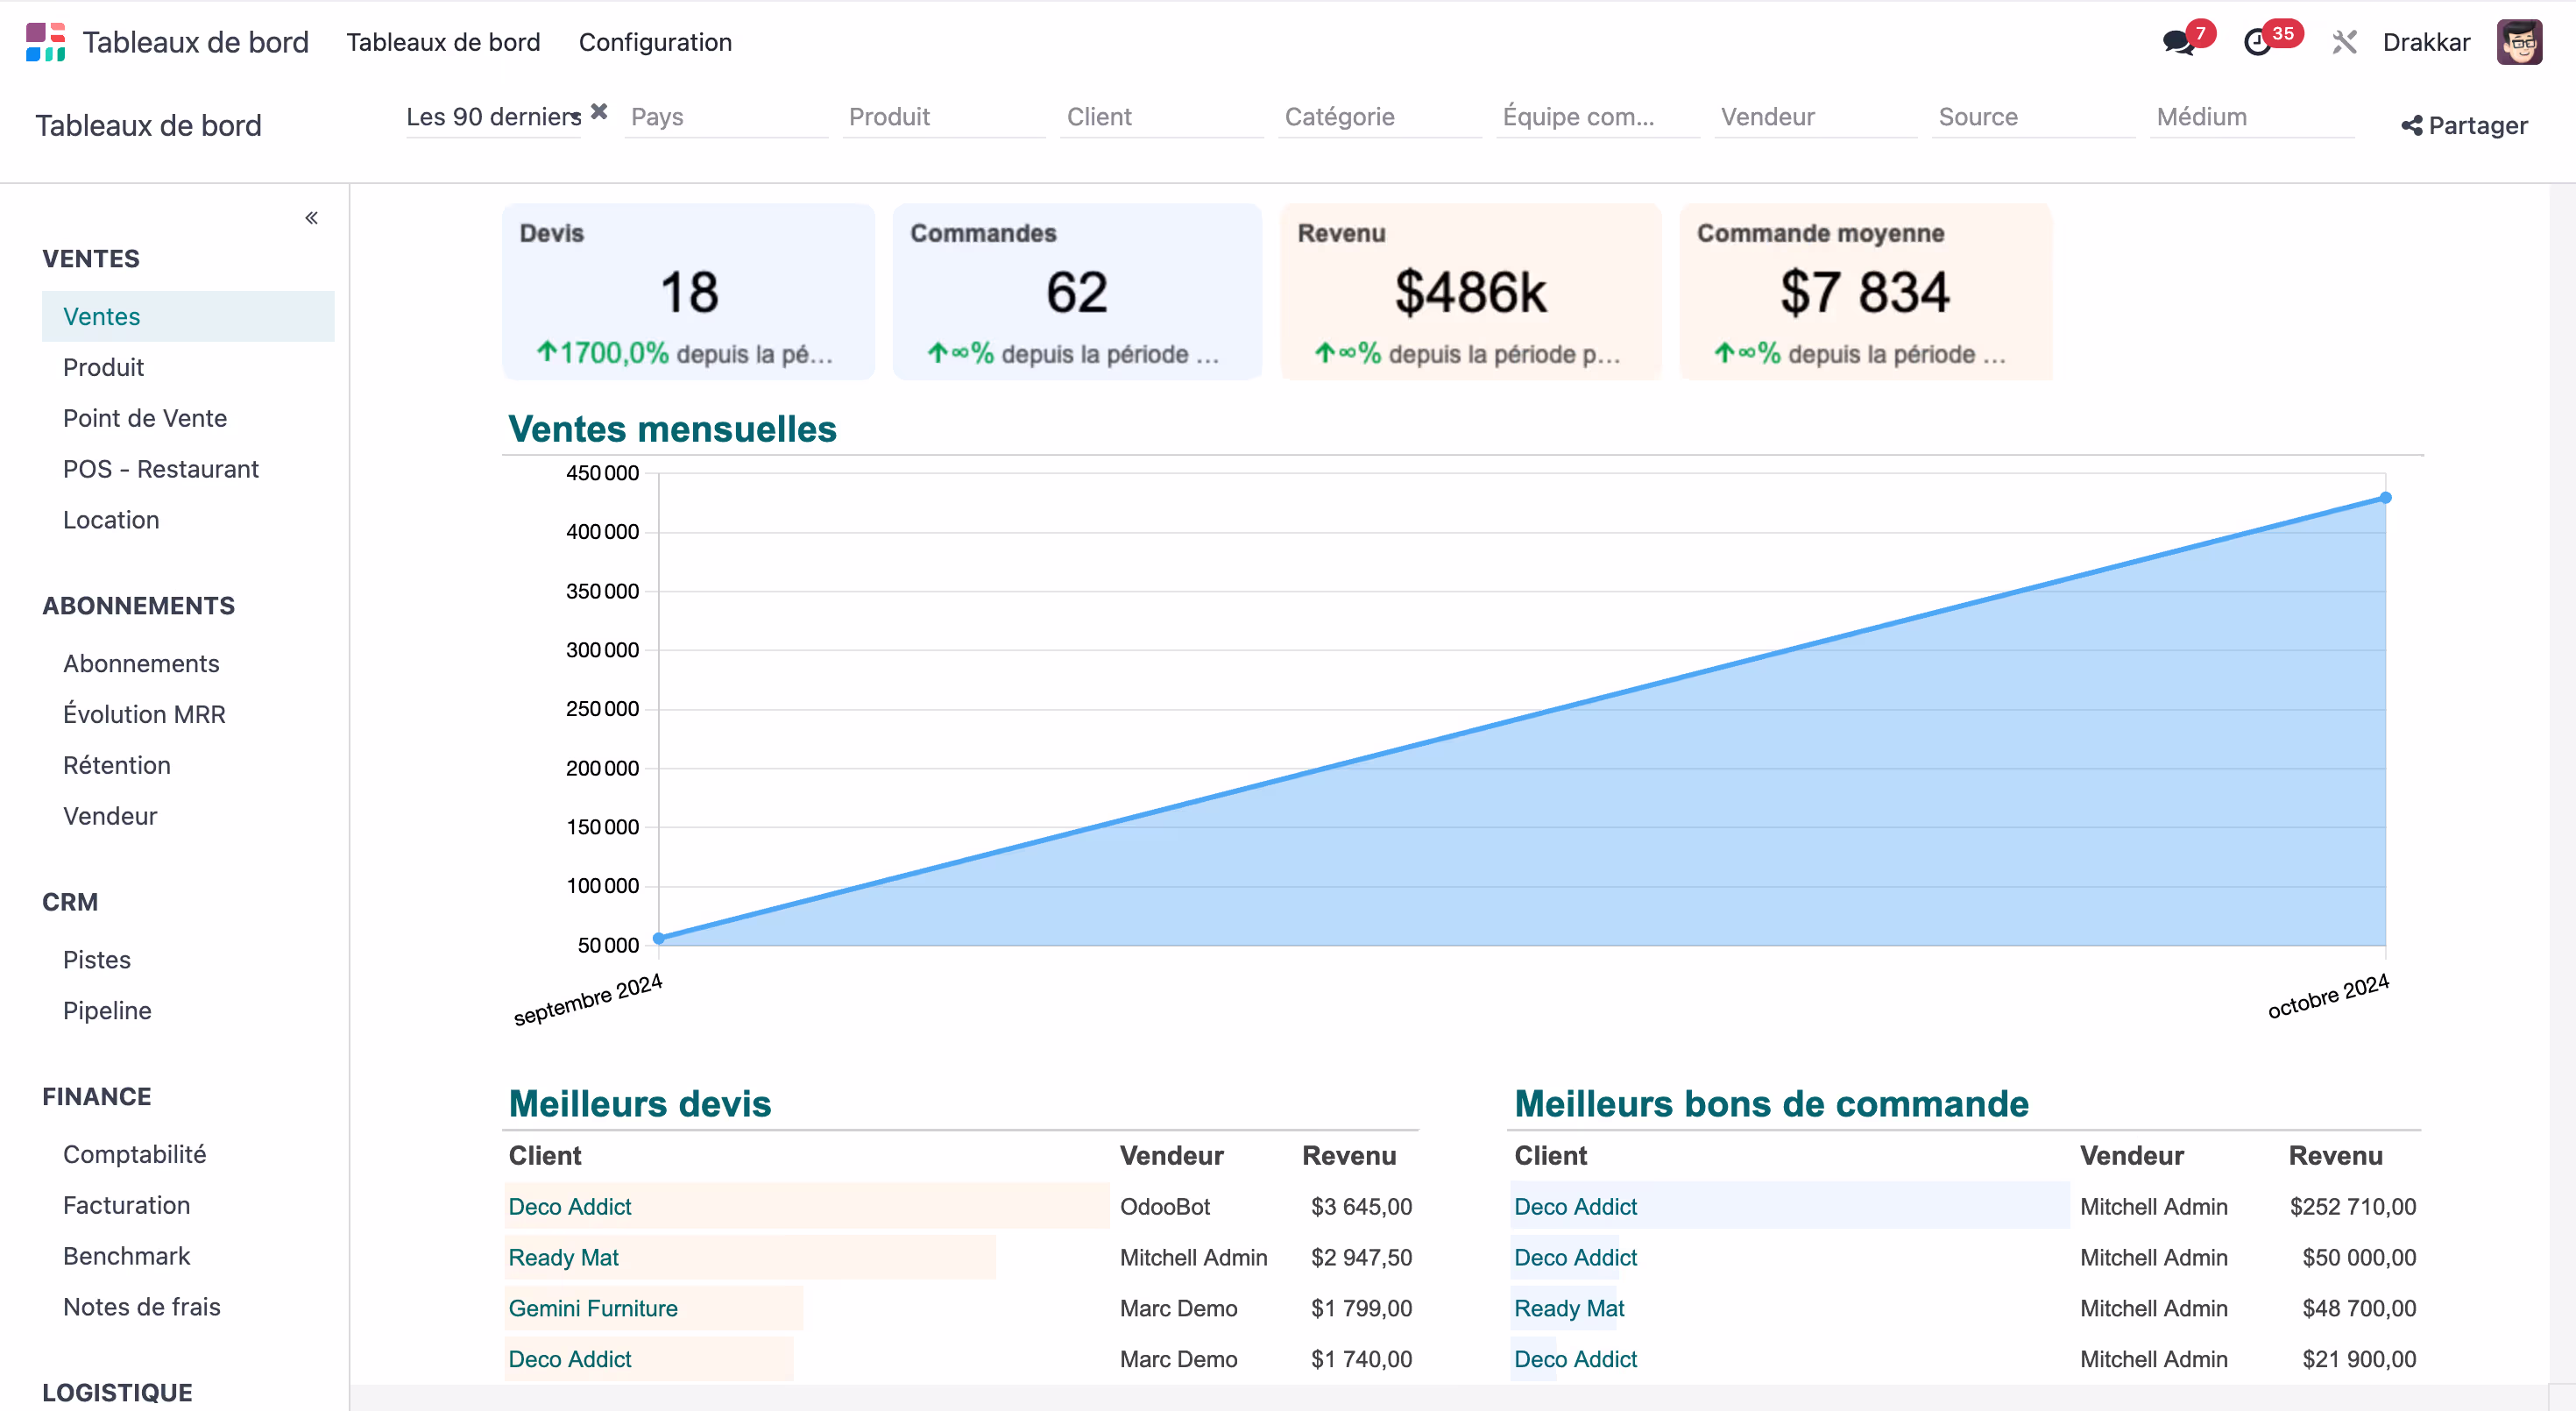The image size is (2576, 1411).
Task: Open the Odoo apps home icon
Action: [x=45, y=42]
